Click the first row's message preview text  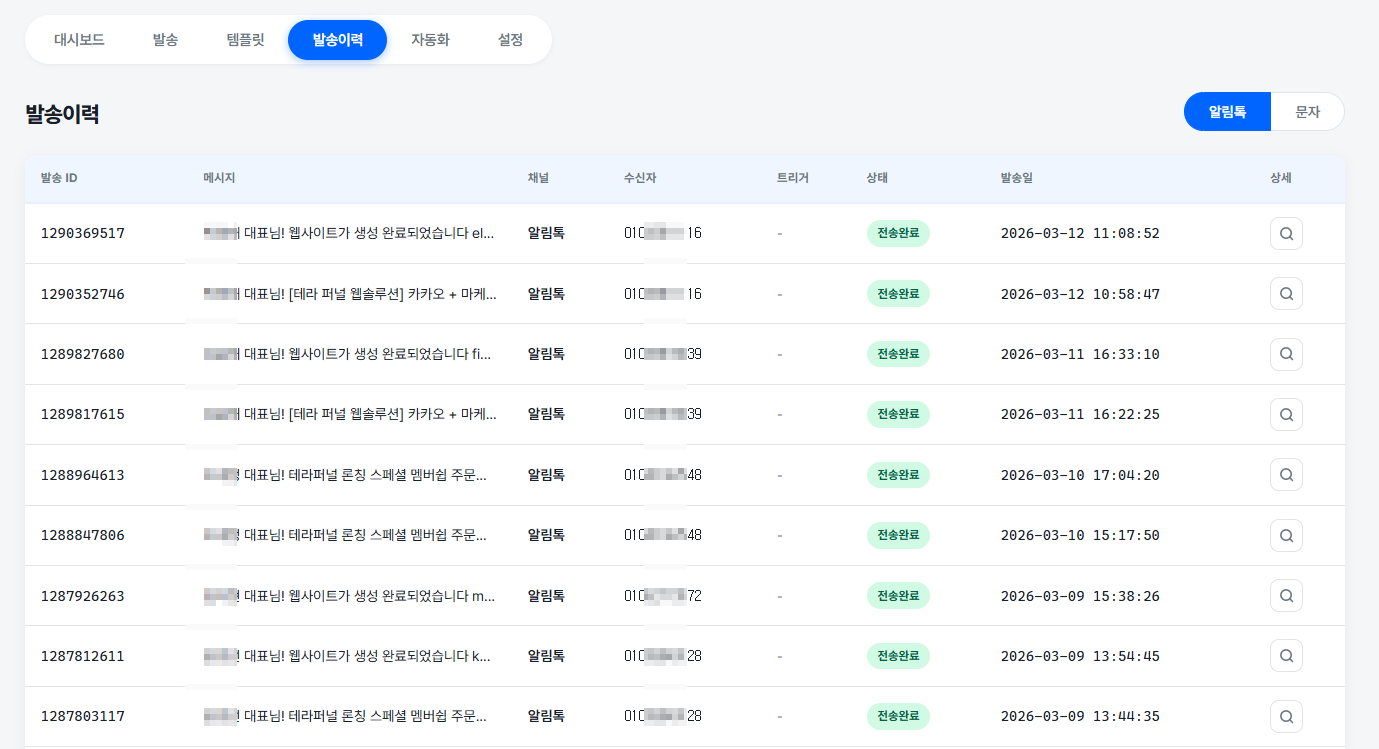[x=350, y=233]
